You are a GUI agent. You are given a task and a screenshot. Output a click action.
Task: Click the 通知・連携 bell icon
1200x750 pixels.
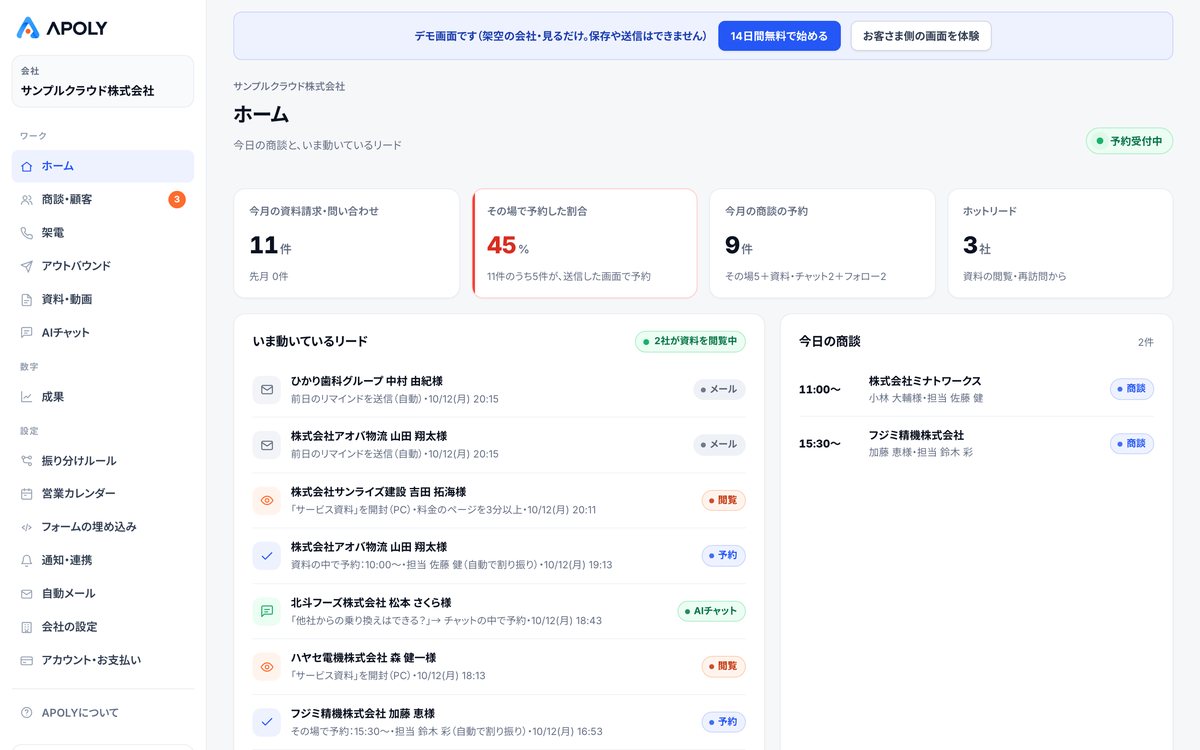coord(27,560)
